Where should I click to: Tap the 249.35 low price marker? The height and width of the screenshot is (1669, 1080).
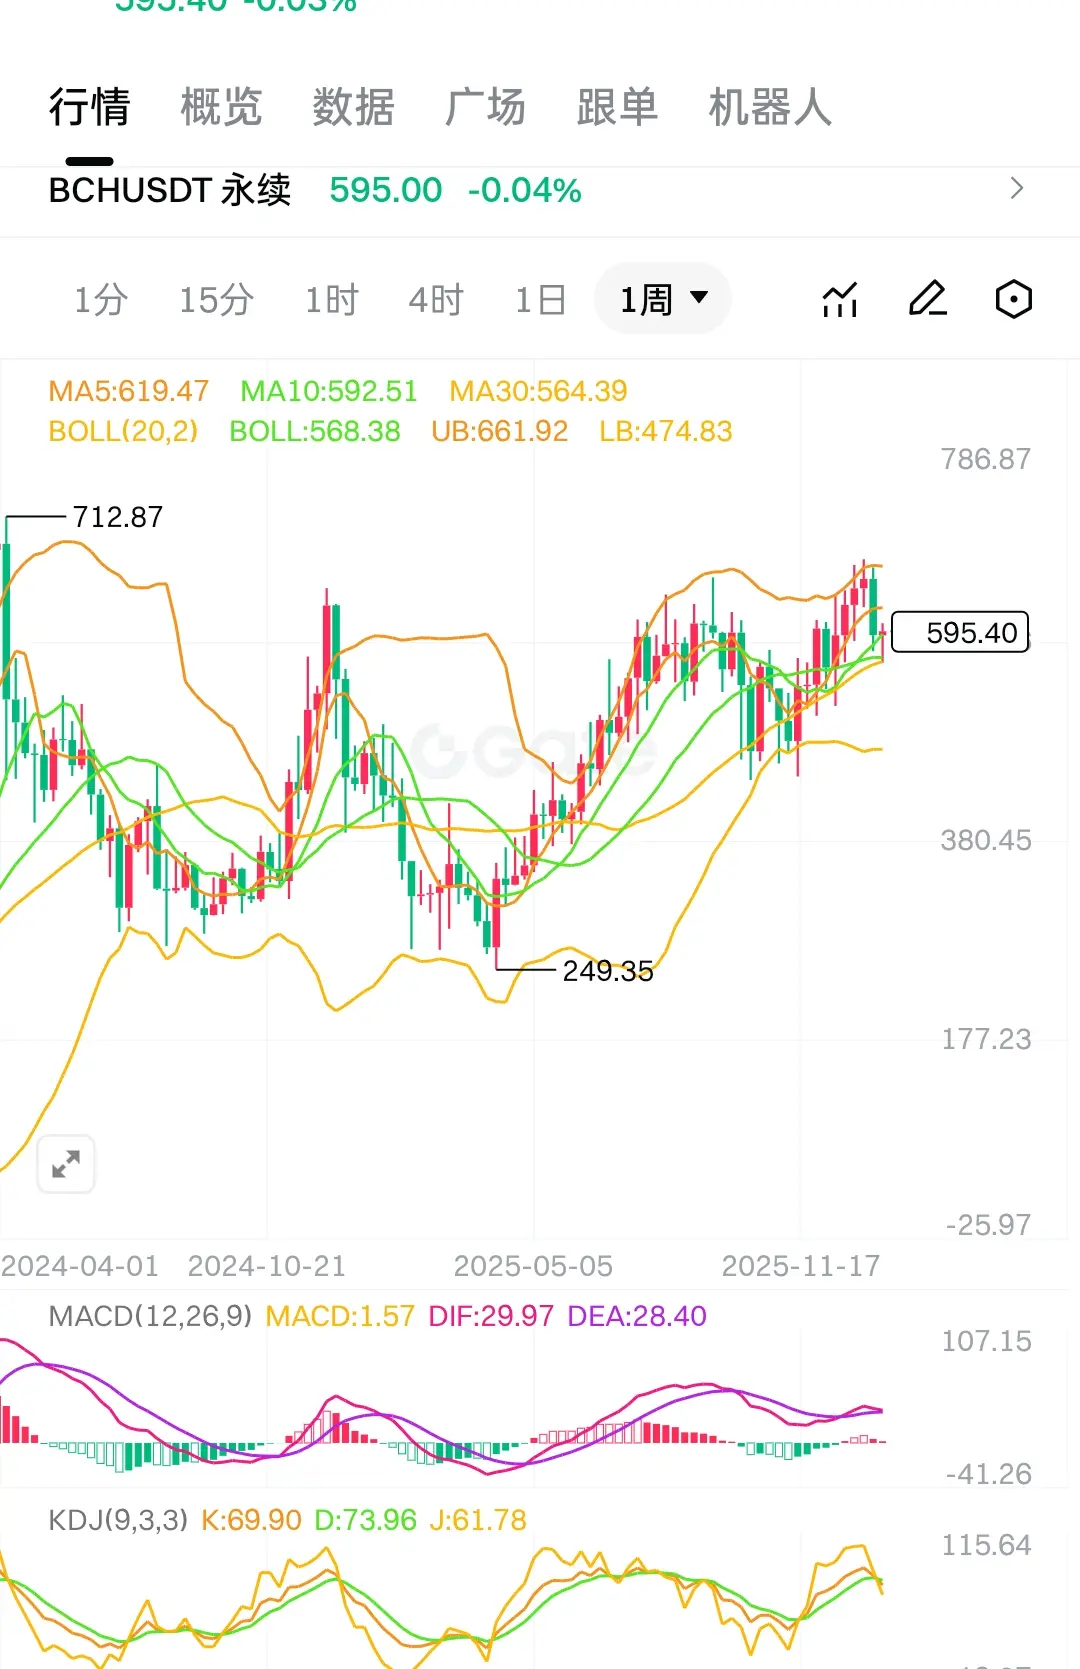coord(608,971)
